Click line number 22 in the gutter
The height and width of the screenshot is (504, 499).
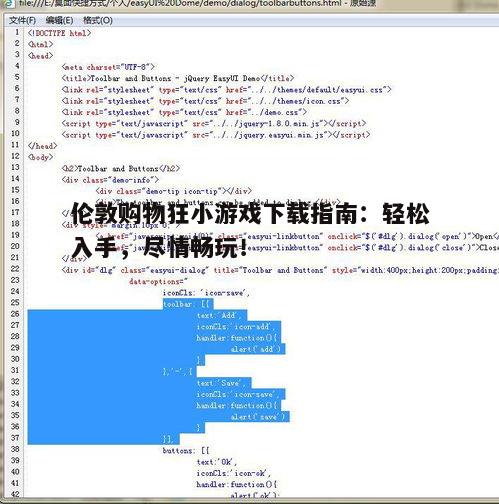point(15,269)
